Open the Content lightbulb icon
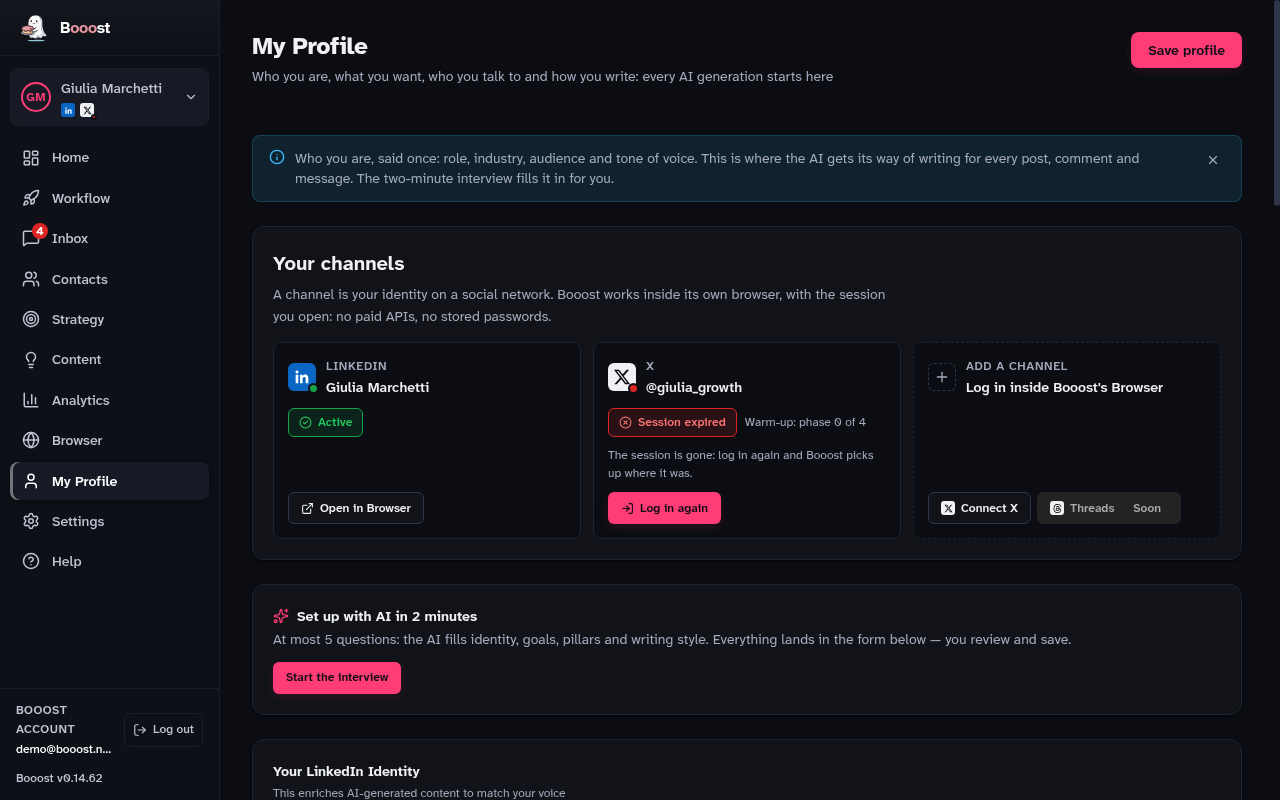The image size is (1280, 800). point(31,360)
